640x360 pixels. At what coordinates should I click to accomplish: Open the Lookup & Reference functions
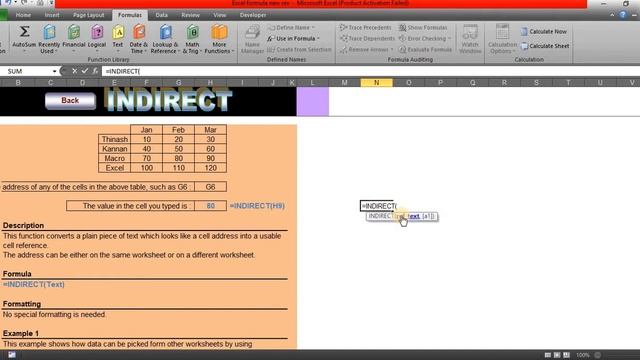coord(164,39)
